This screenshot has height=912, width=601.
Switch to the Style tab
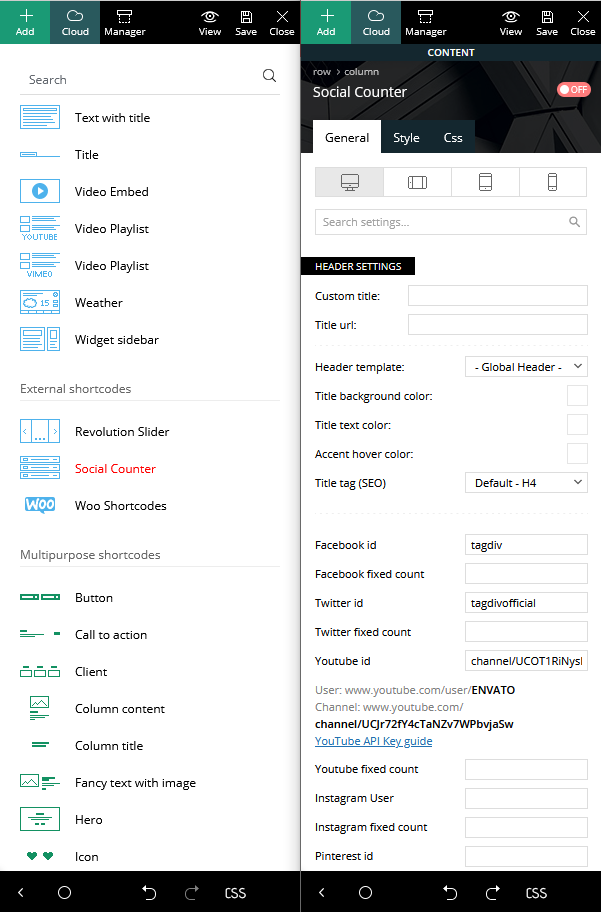[x=406, y=137]
